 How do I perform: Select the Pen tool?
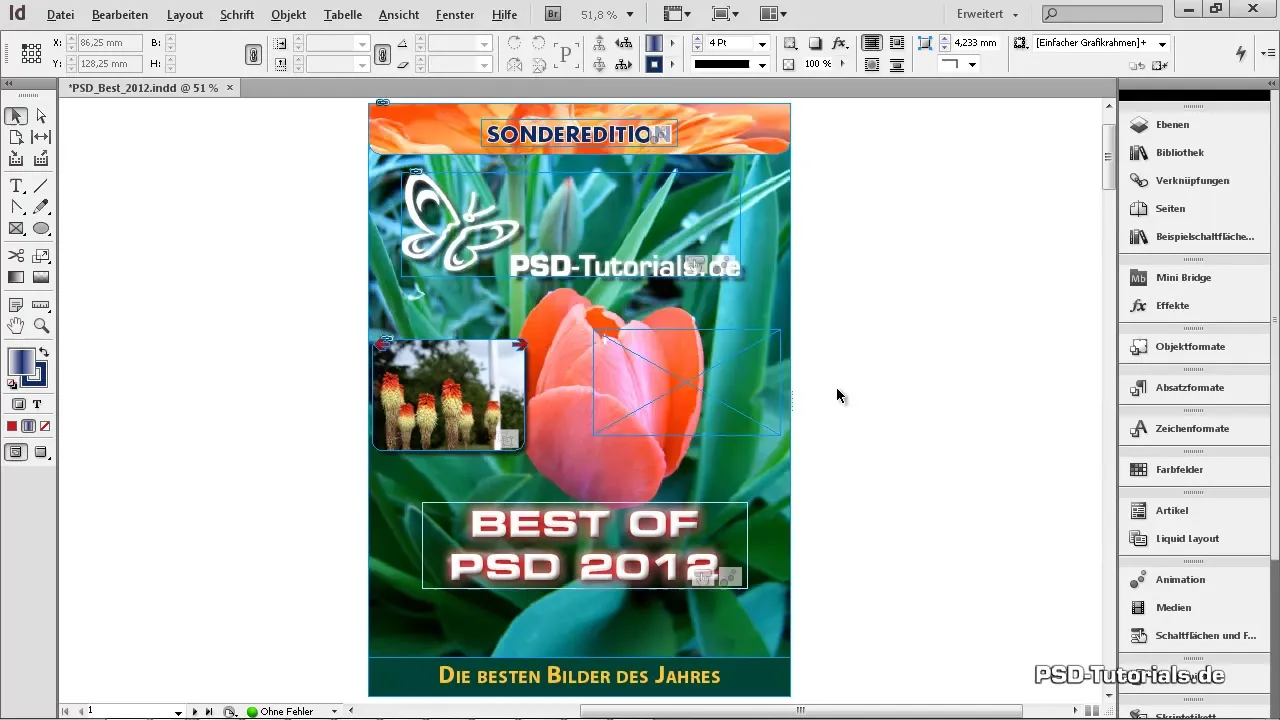click(16, 207)
